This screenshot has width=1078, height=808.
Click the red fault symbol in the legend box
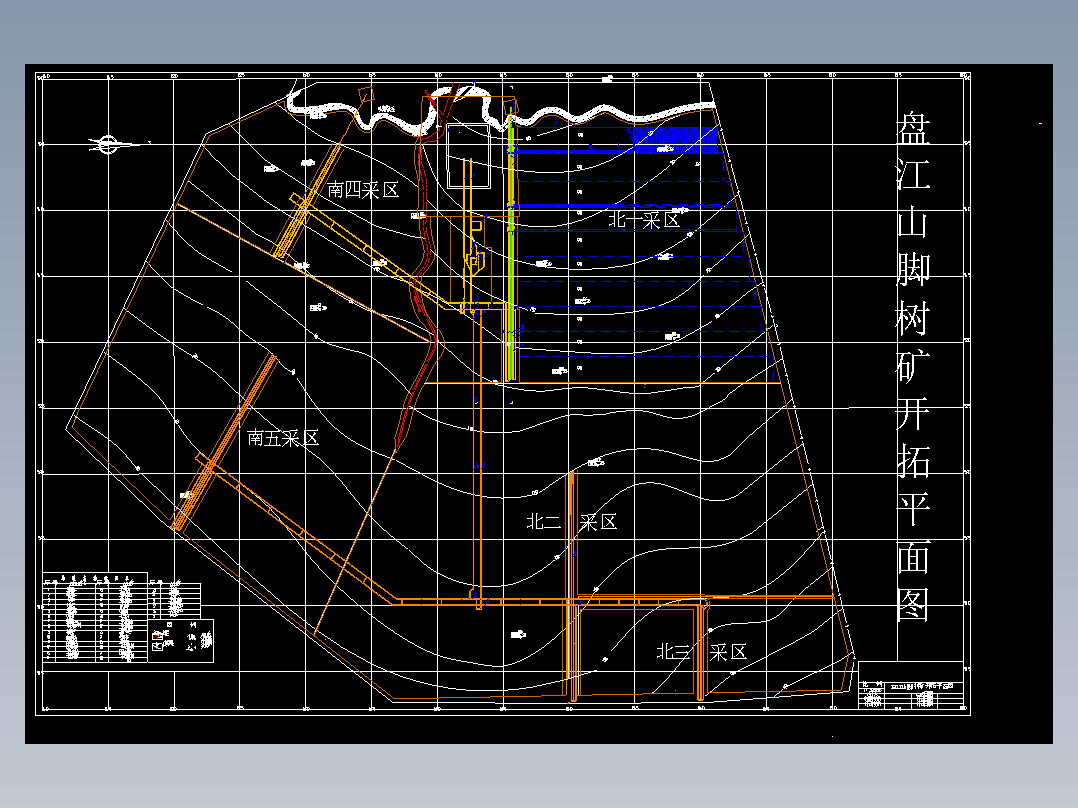coord(156,636)
